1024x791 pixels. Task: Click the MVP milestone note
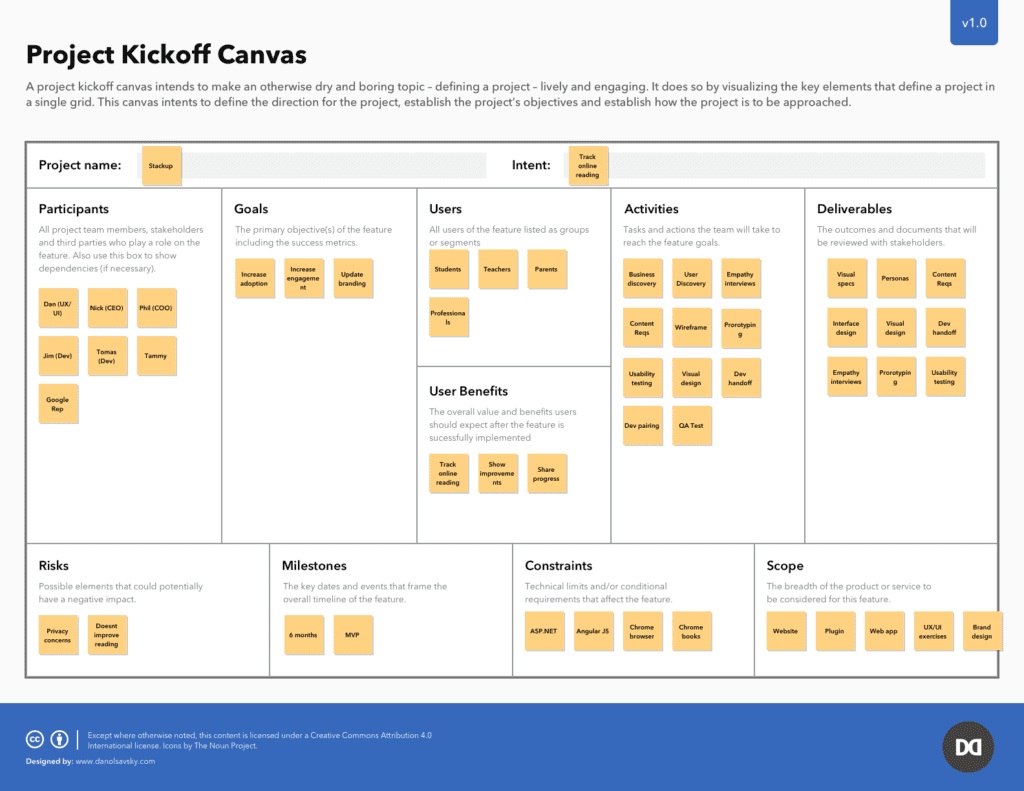point(352,636)
